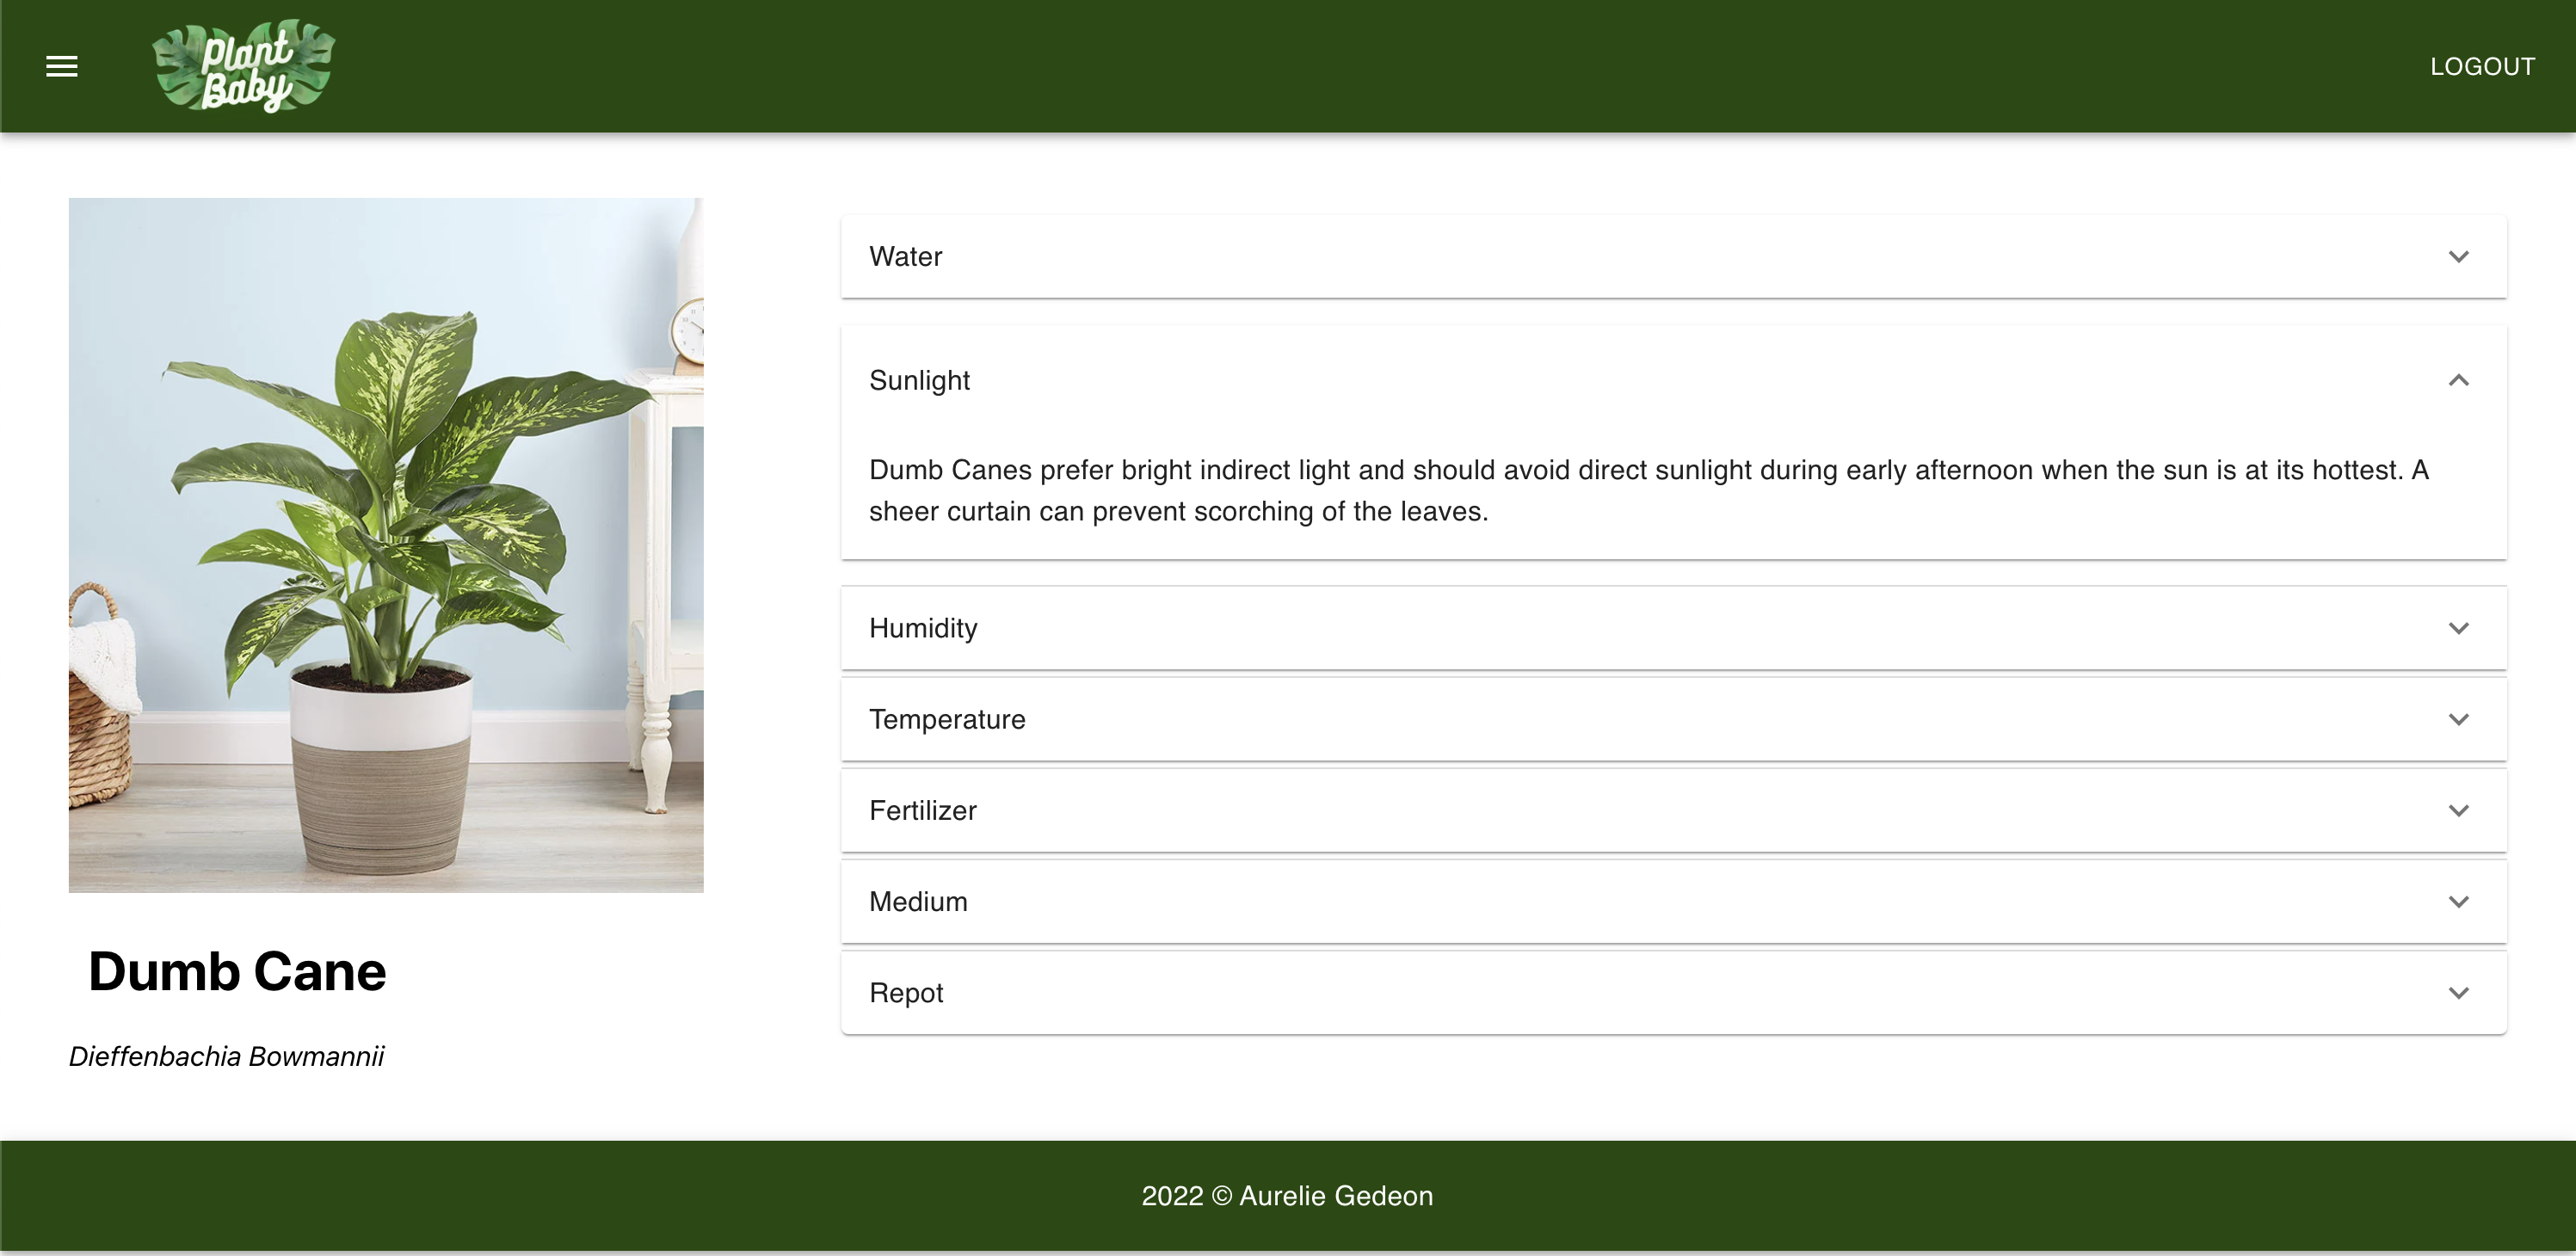Click the Medium chevron icon
The width and height of the screenshot is (2576, 1256).
(x=2458, y=901)
